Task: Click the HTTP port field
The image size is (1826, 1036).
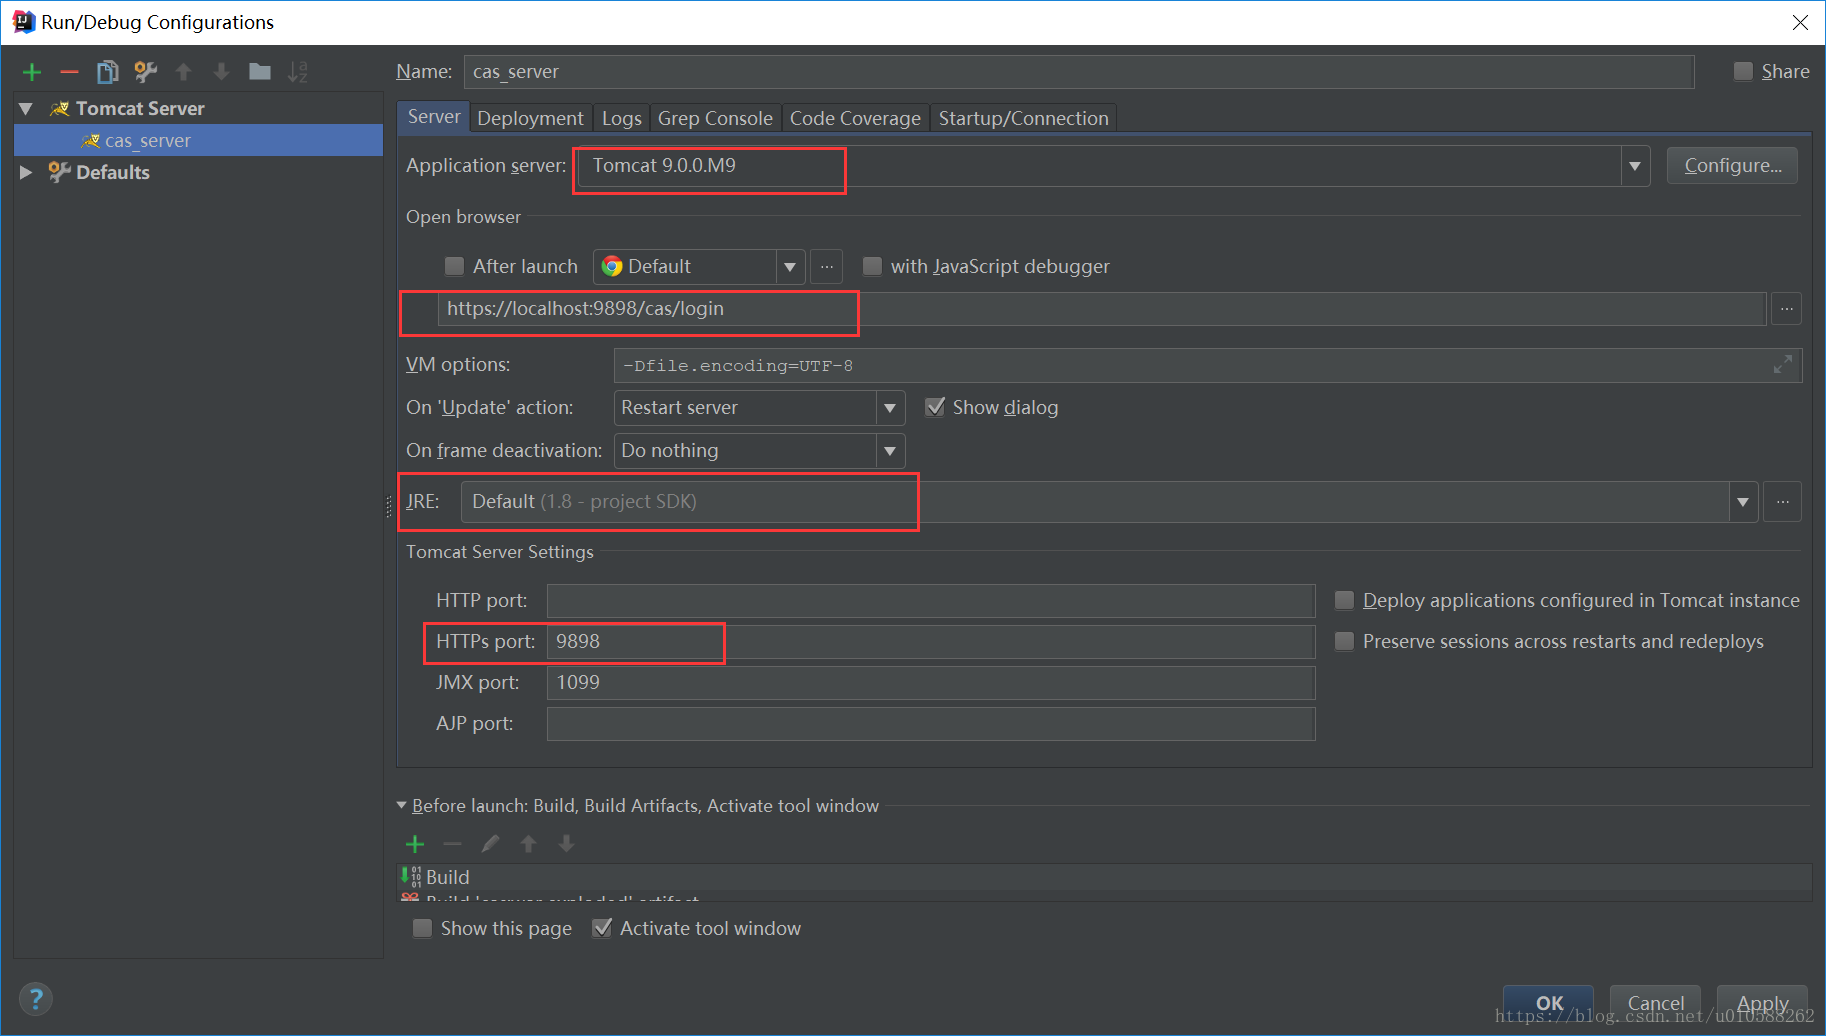Action: (930, 600)
